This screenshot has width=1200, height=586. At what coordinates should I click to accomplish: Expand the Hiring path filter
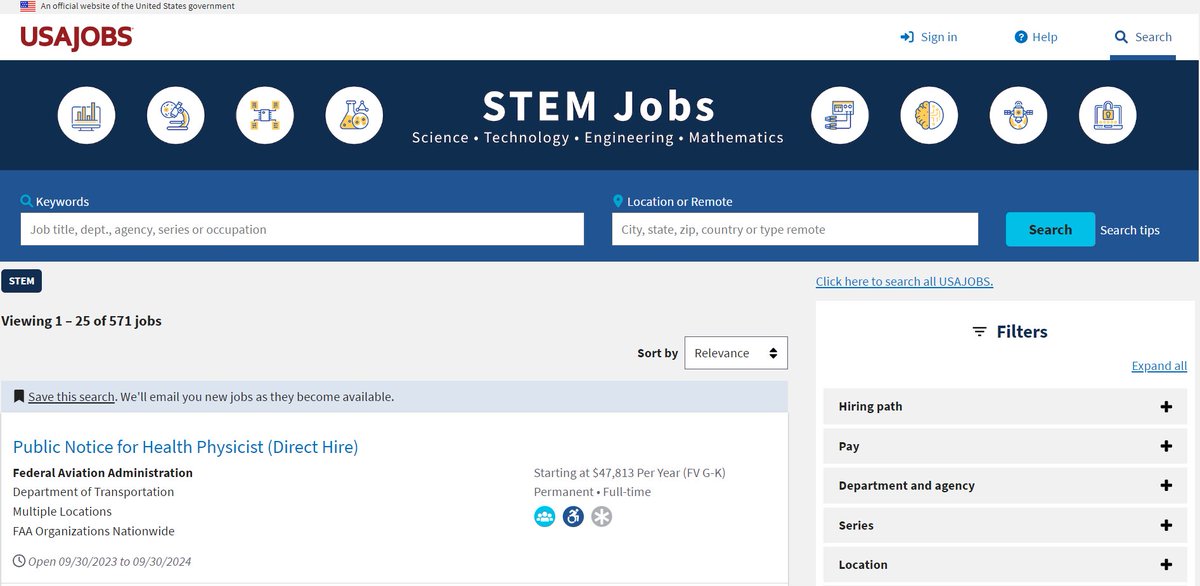pos(1005,407)
